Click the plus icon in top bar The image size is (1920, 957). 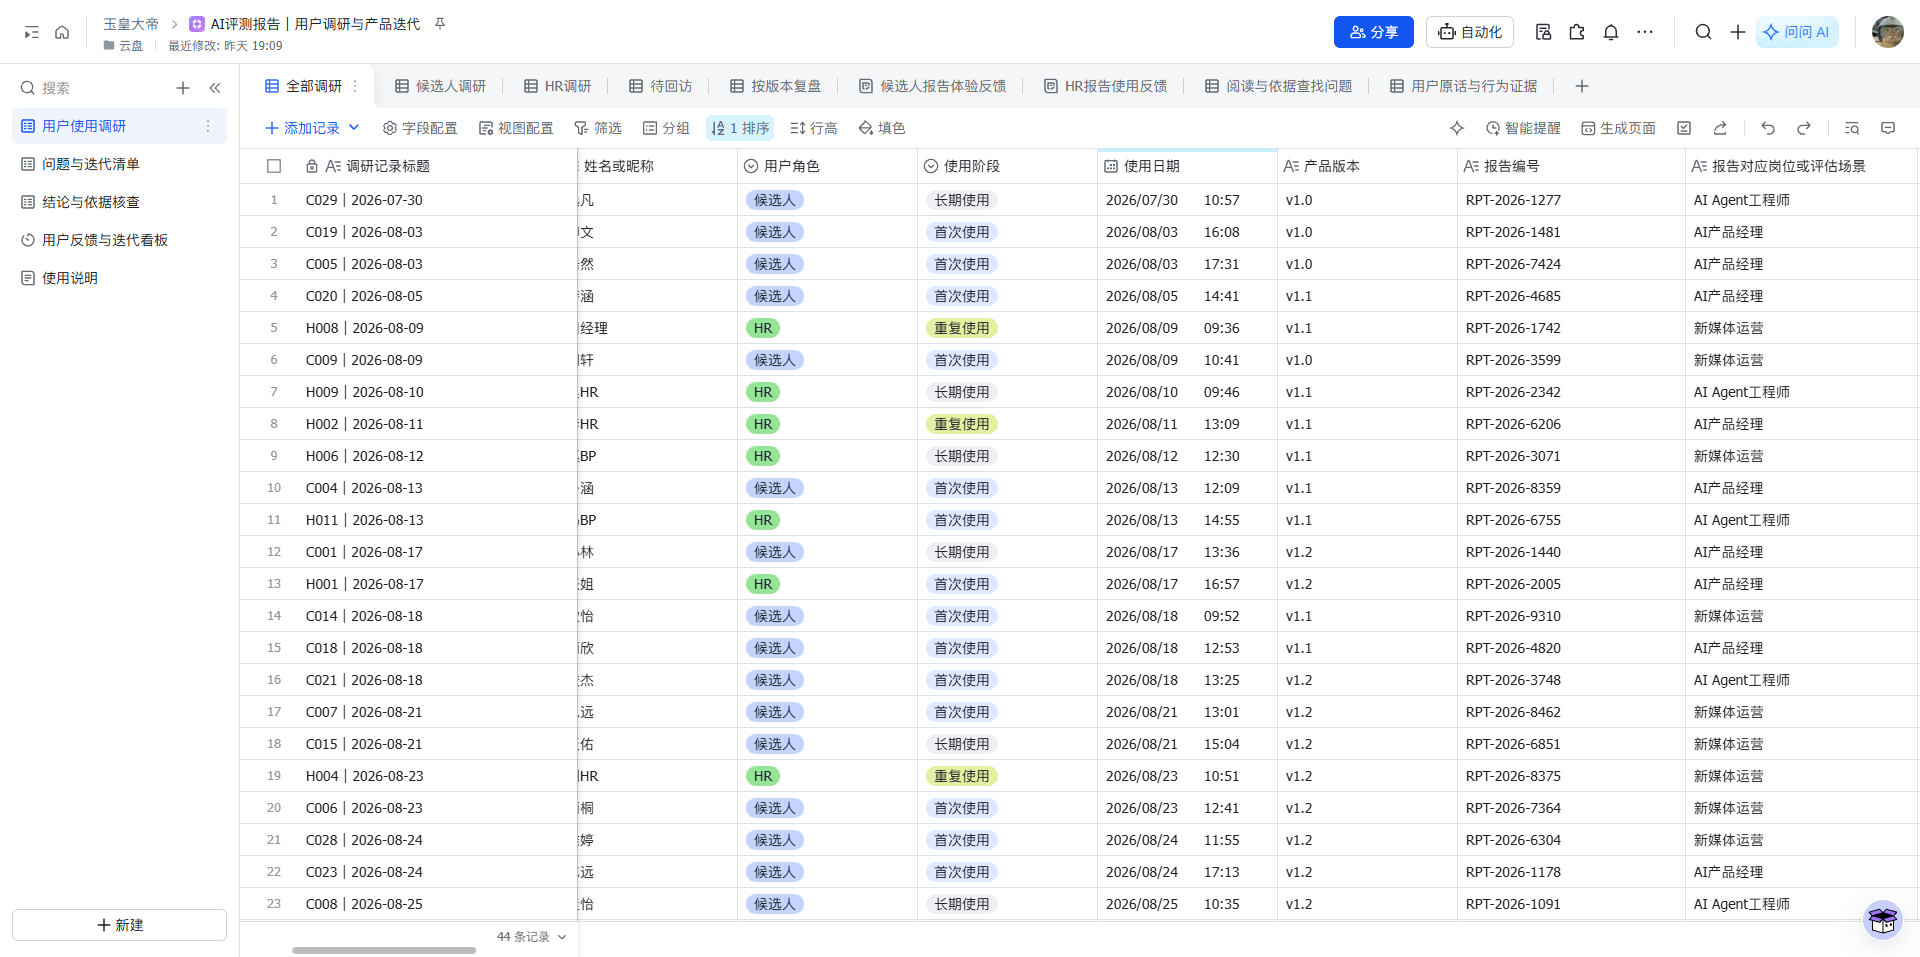pyautogui.click(x=1738, y=32)
